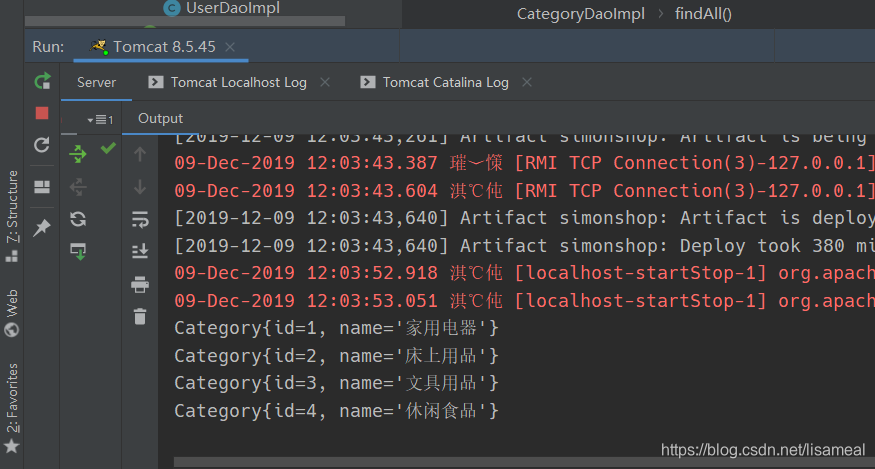Image resolution: width=875 pixels, height=469 pixels.
Task: Rerun Tomcat with the green rerun icon
Action: [42, 82]
